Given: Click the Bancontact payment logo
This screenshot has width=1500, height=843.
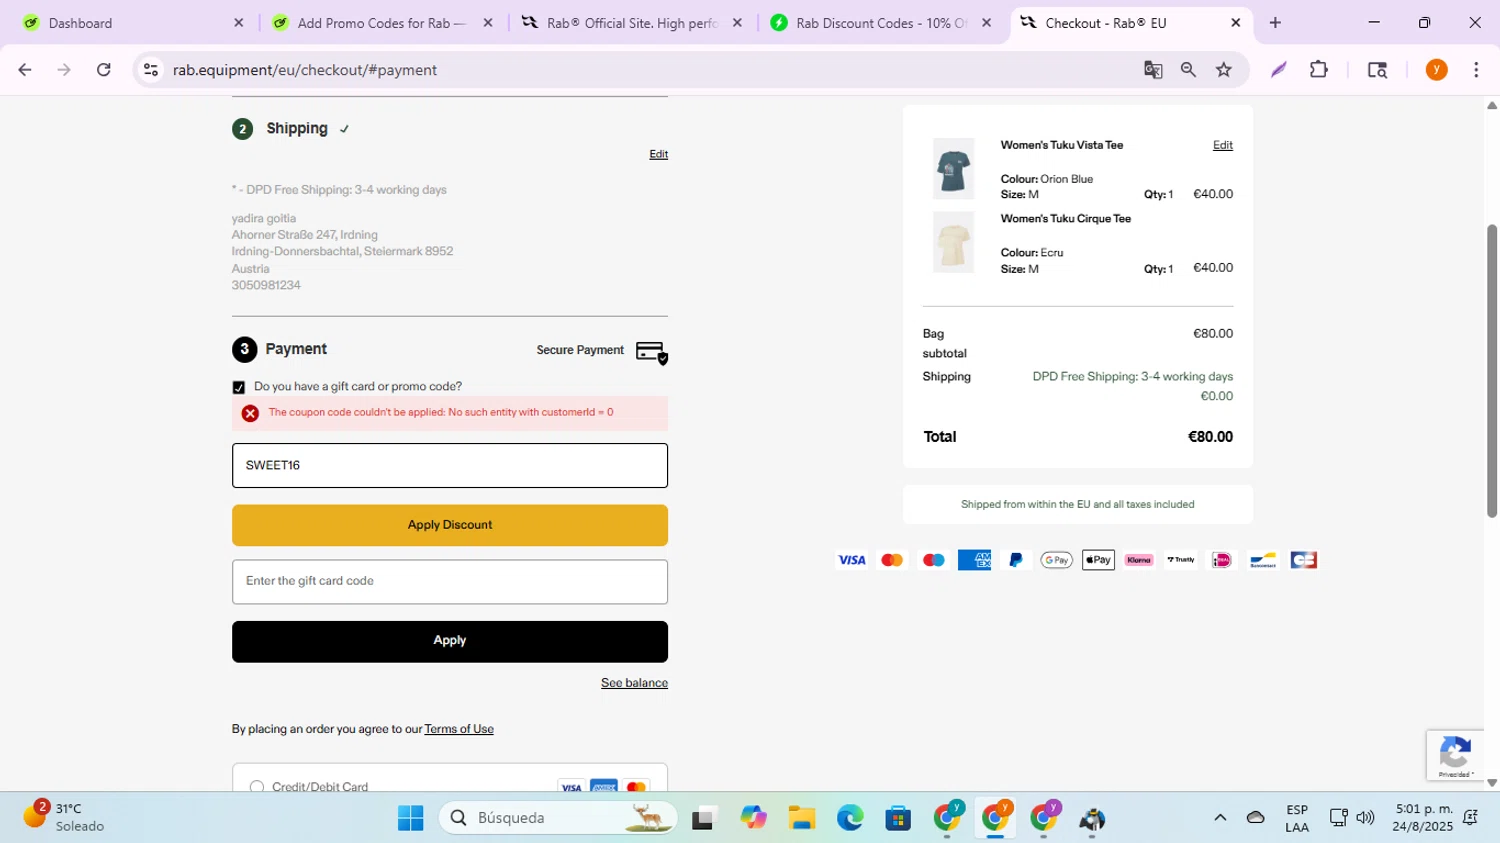Looking at the screenshot, I should (1262, 560).
